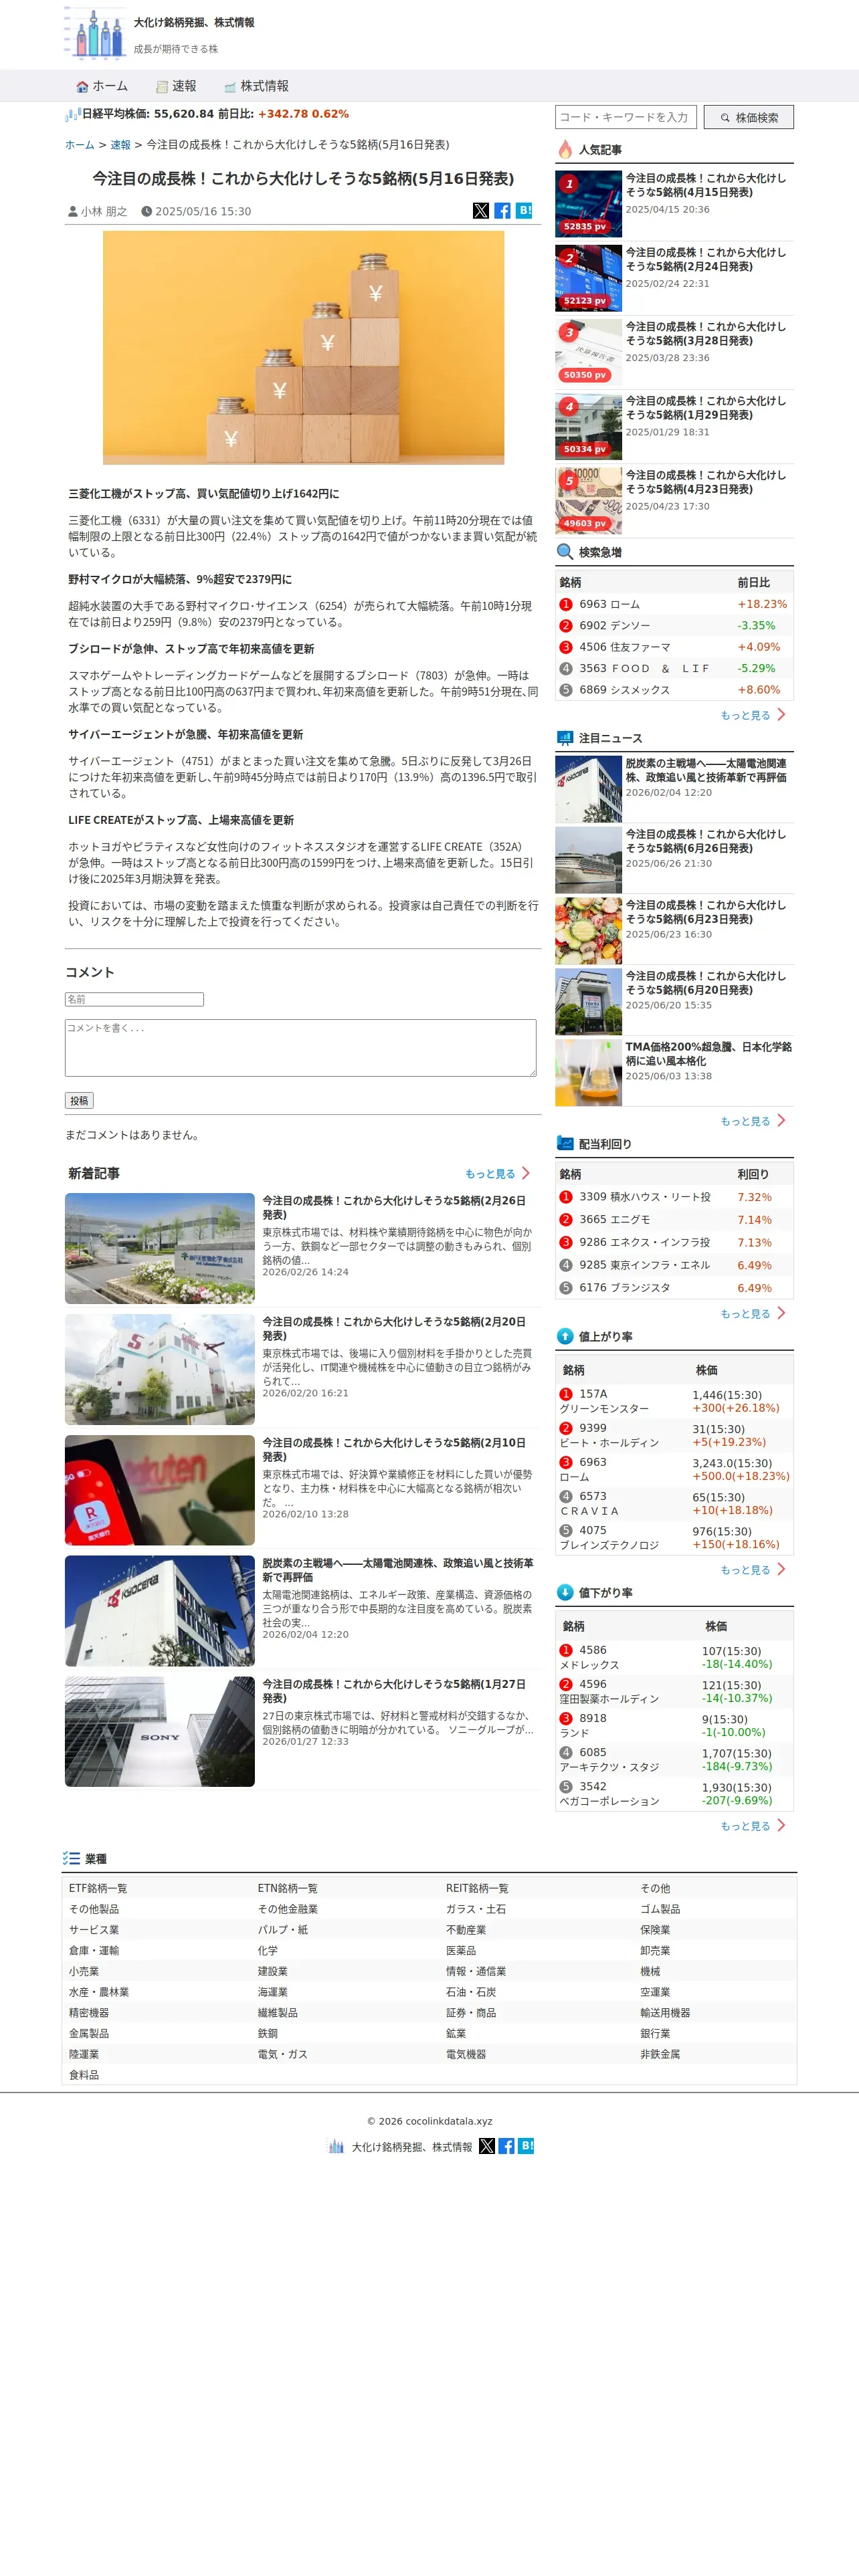Follow the ホーム breadcrumb link
Screen dimensions: 859x2576
[x=80, y=145]
